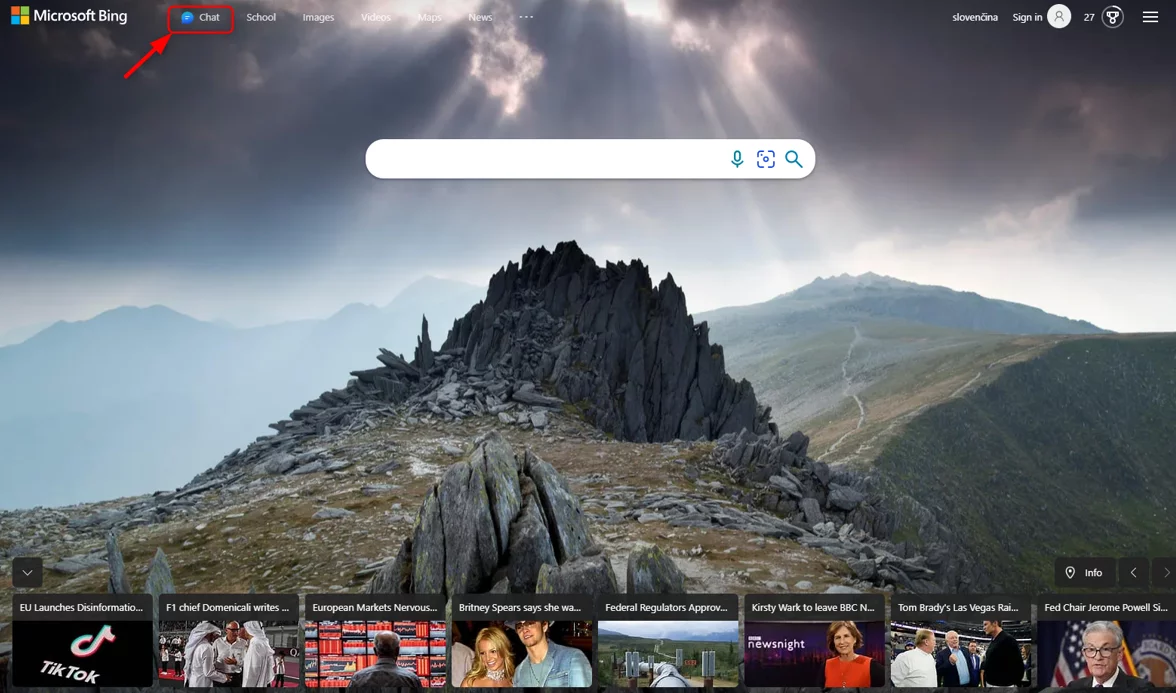1176x693 pixels.
Task: Click the Microsoft Bing logo
Action: 68,16
